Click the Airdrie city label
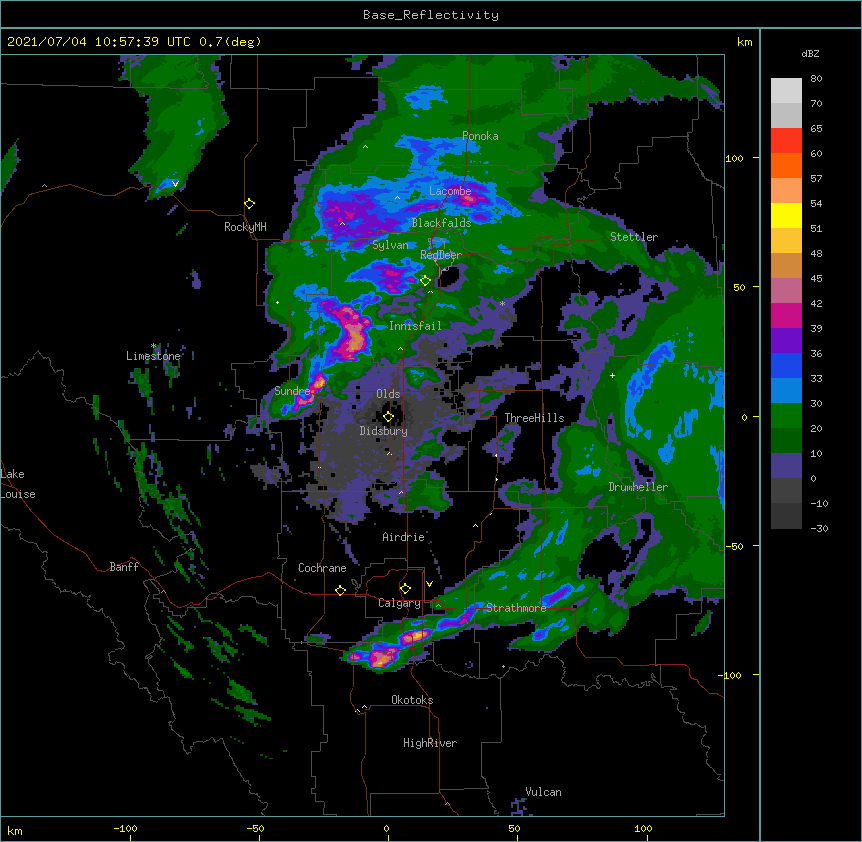This screenshot has height=842, width=862. (404, 537)
